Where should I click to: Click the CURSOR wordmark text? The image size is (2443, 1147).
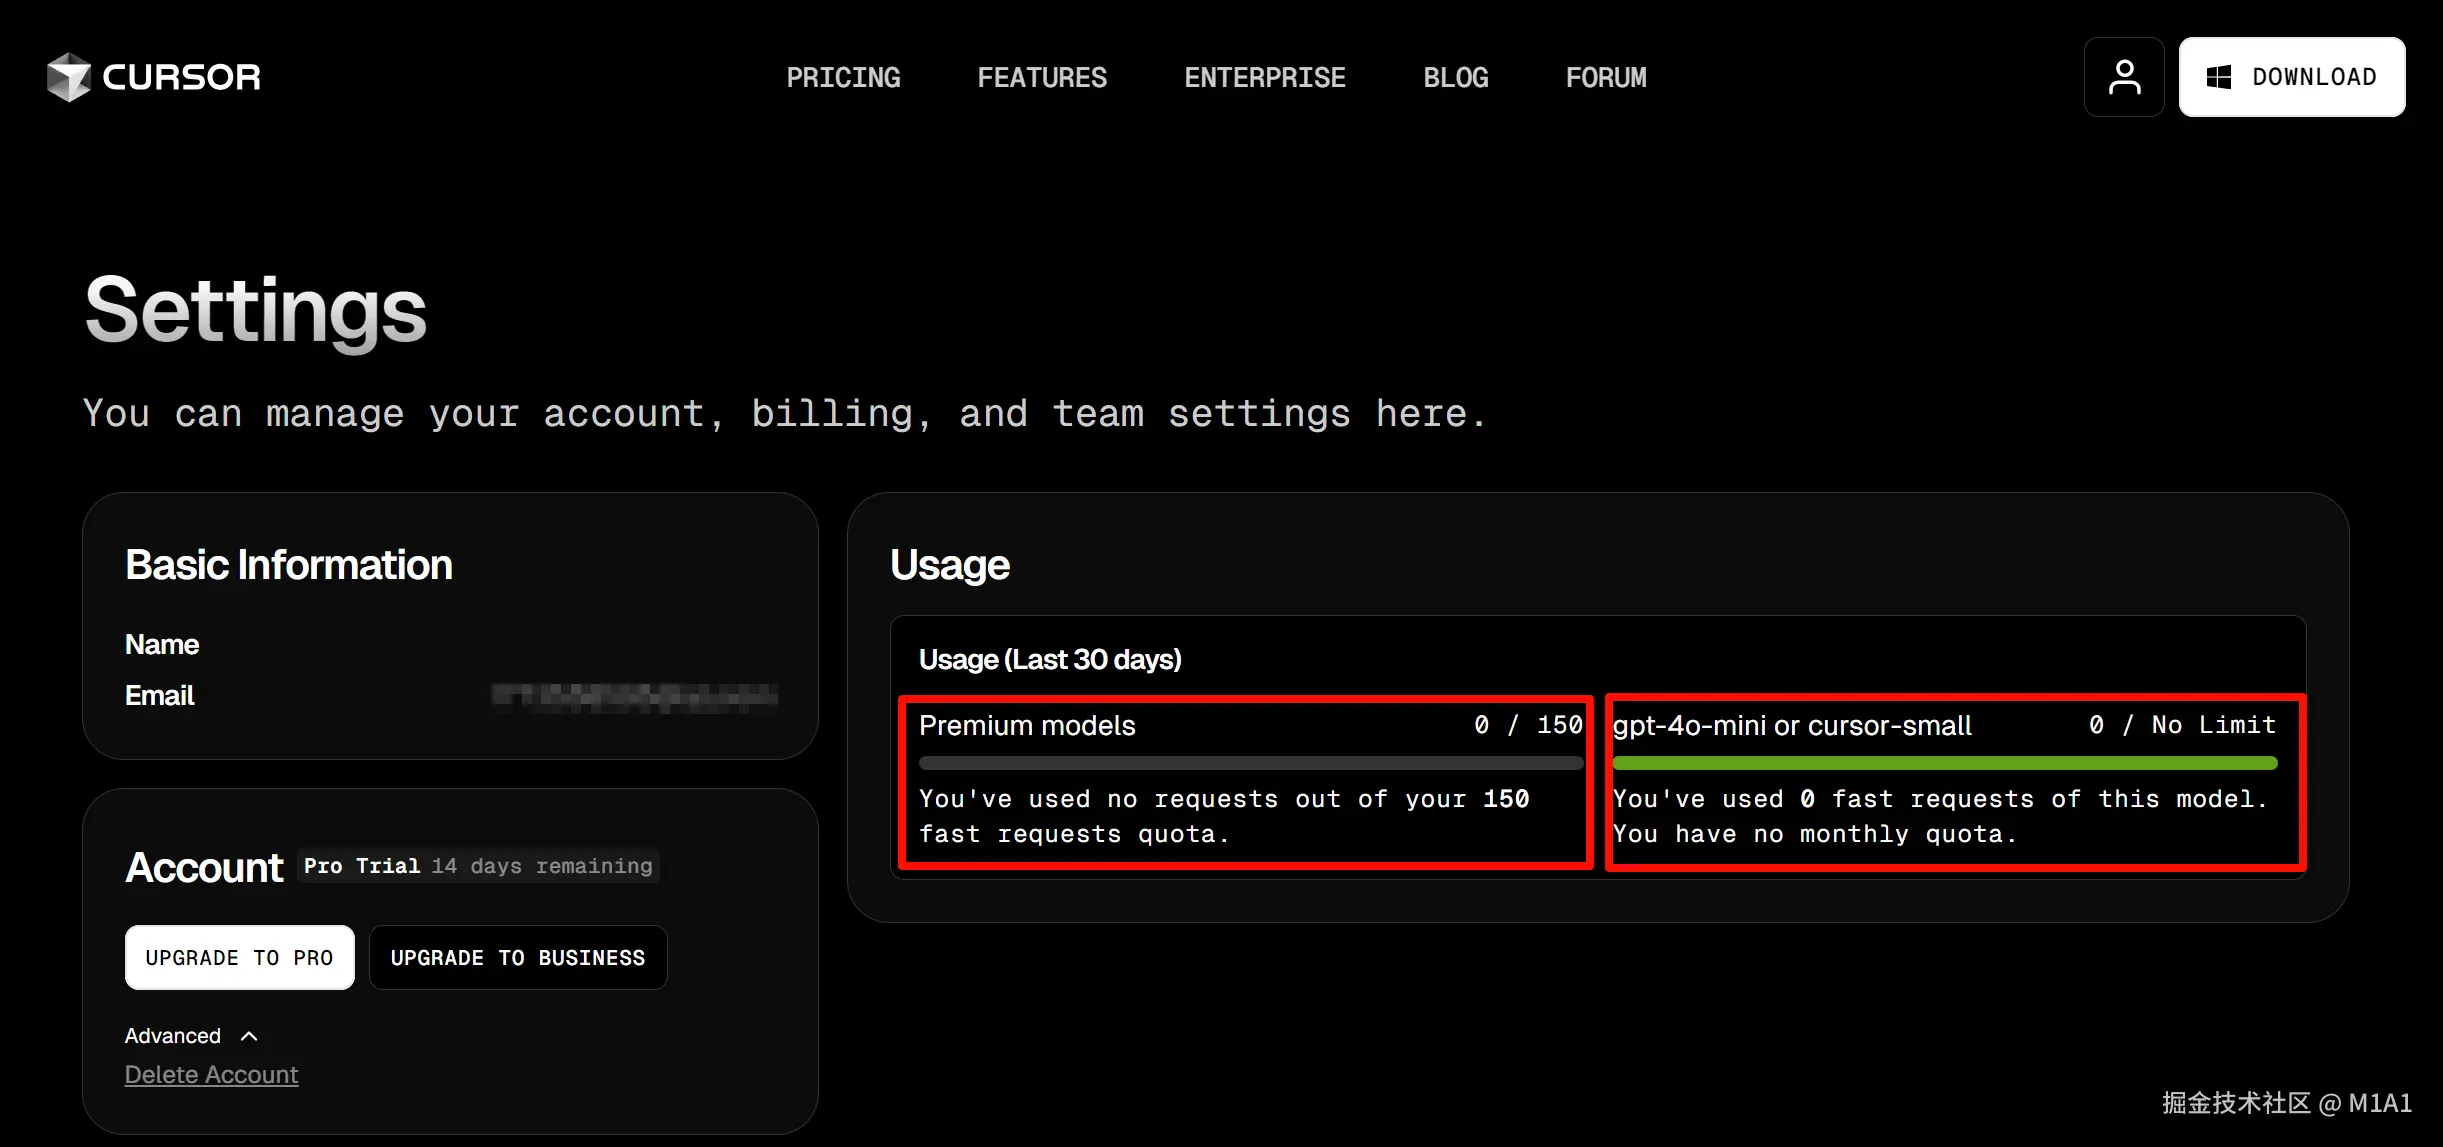point(181,77)
